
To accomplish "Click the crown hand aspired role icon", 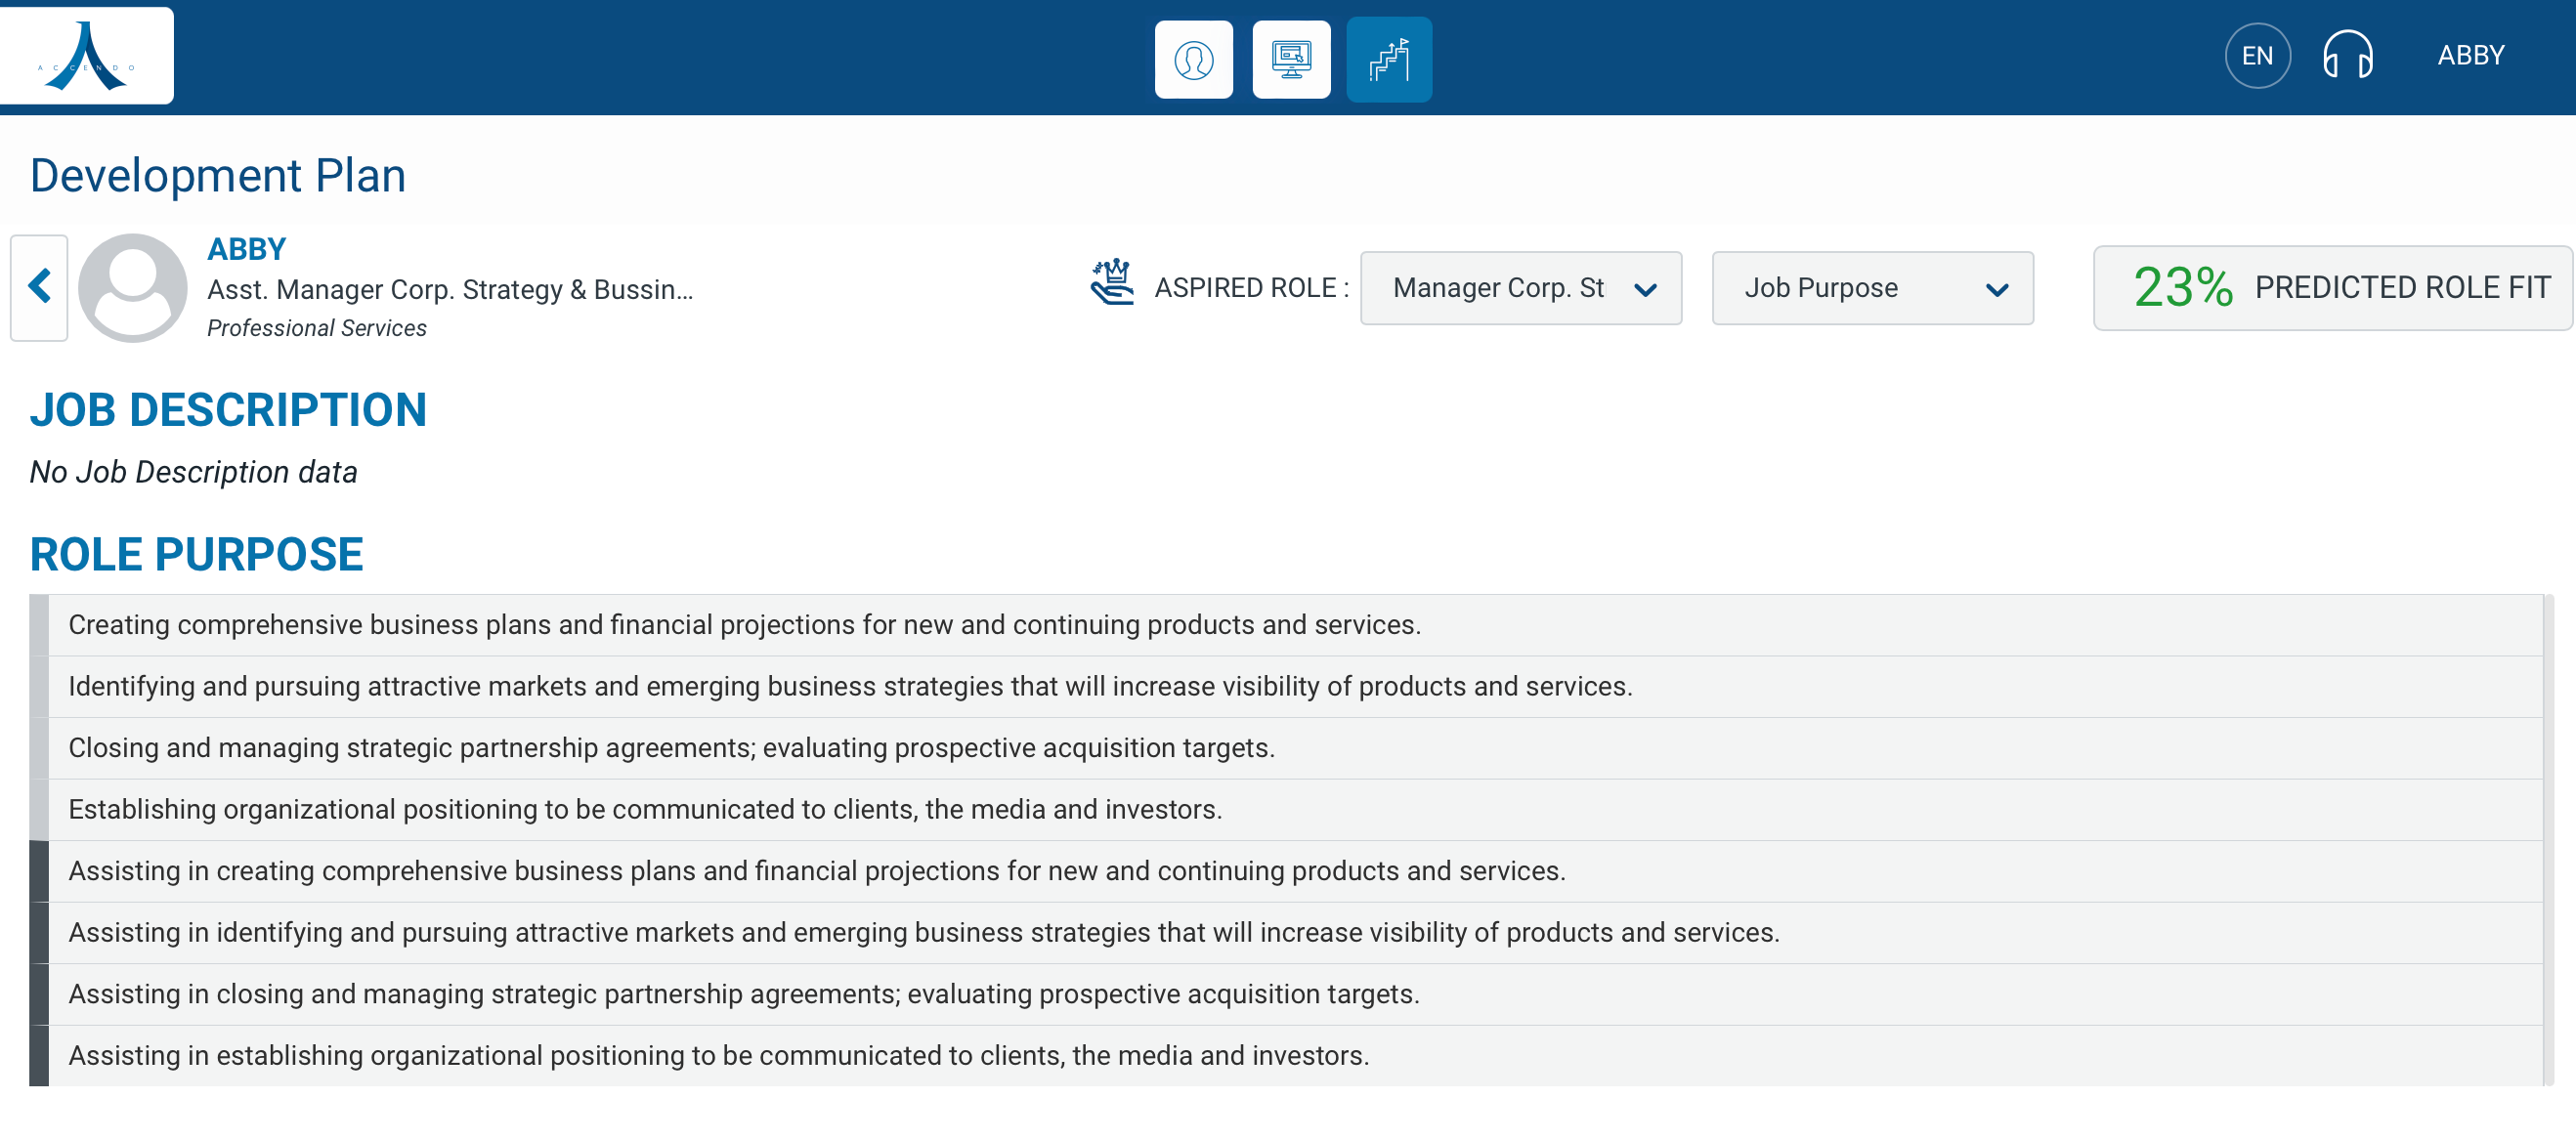I will (x=1111, y=282).
